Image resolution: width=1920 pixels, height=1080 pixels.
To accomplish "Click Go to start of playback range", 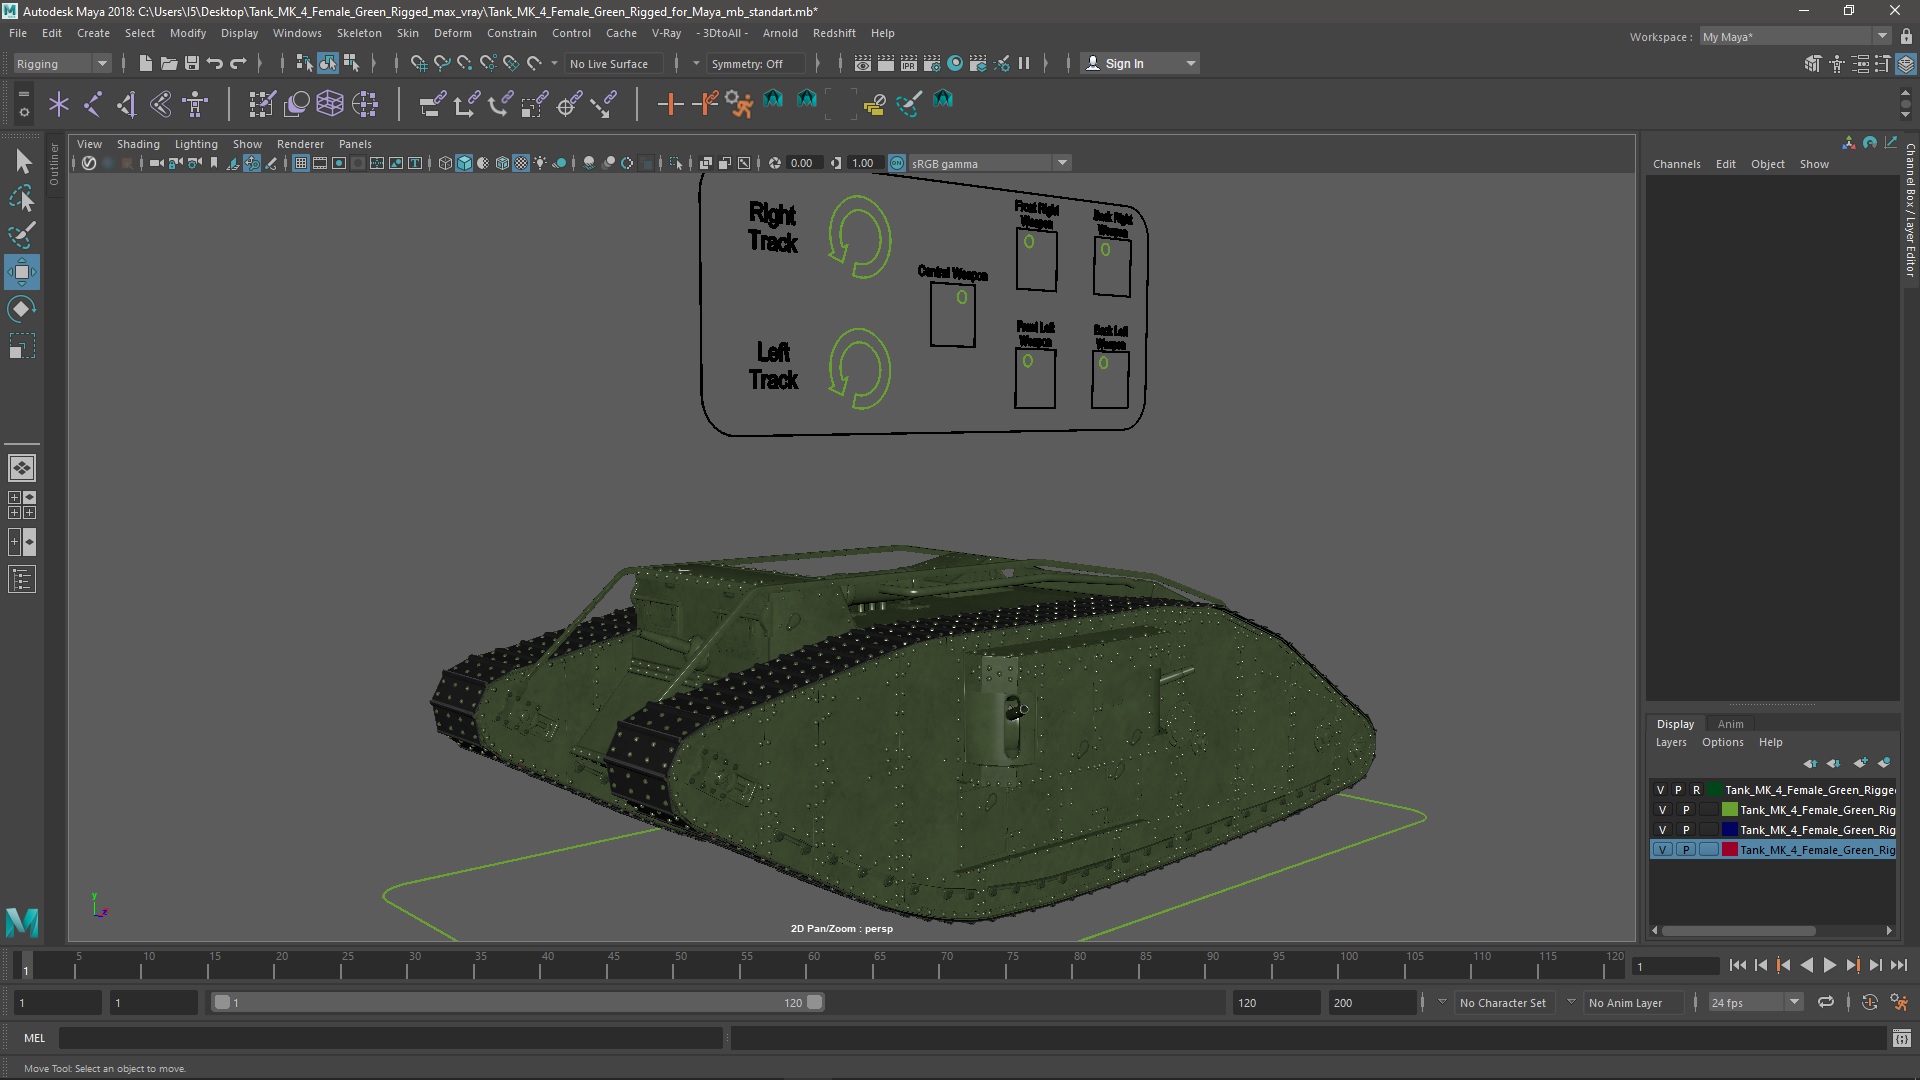I will [1737, 965].
